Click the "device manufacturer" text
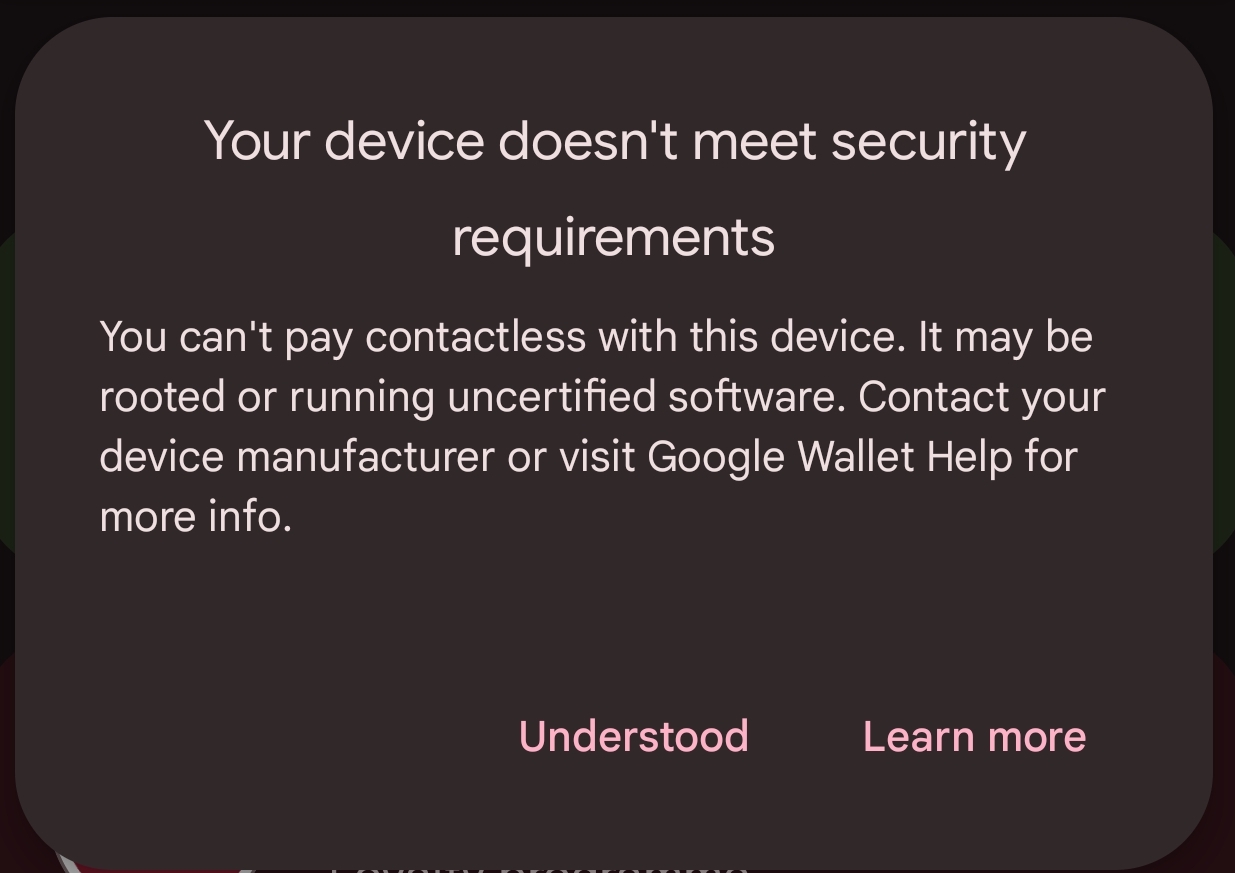The height and width of the screenshot is (873, 1235). [297, 458]
